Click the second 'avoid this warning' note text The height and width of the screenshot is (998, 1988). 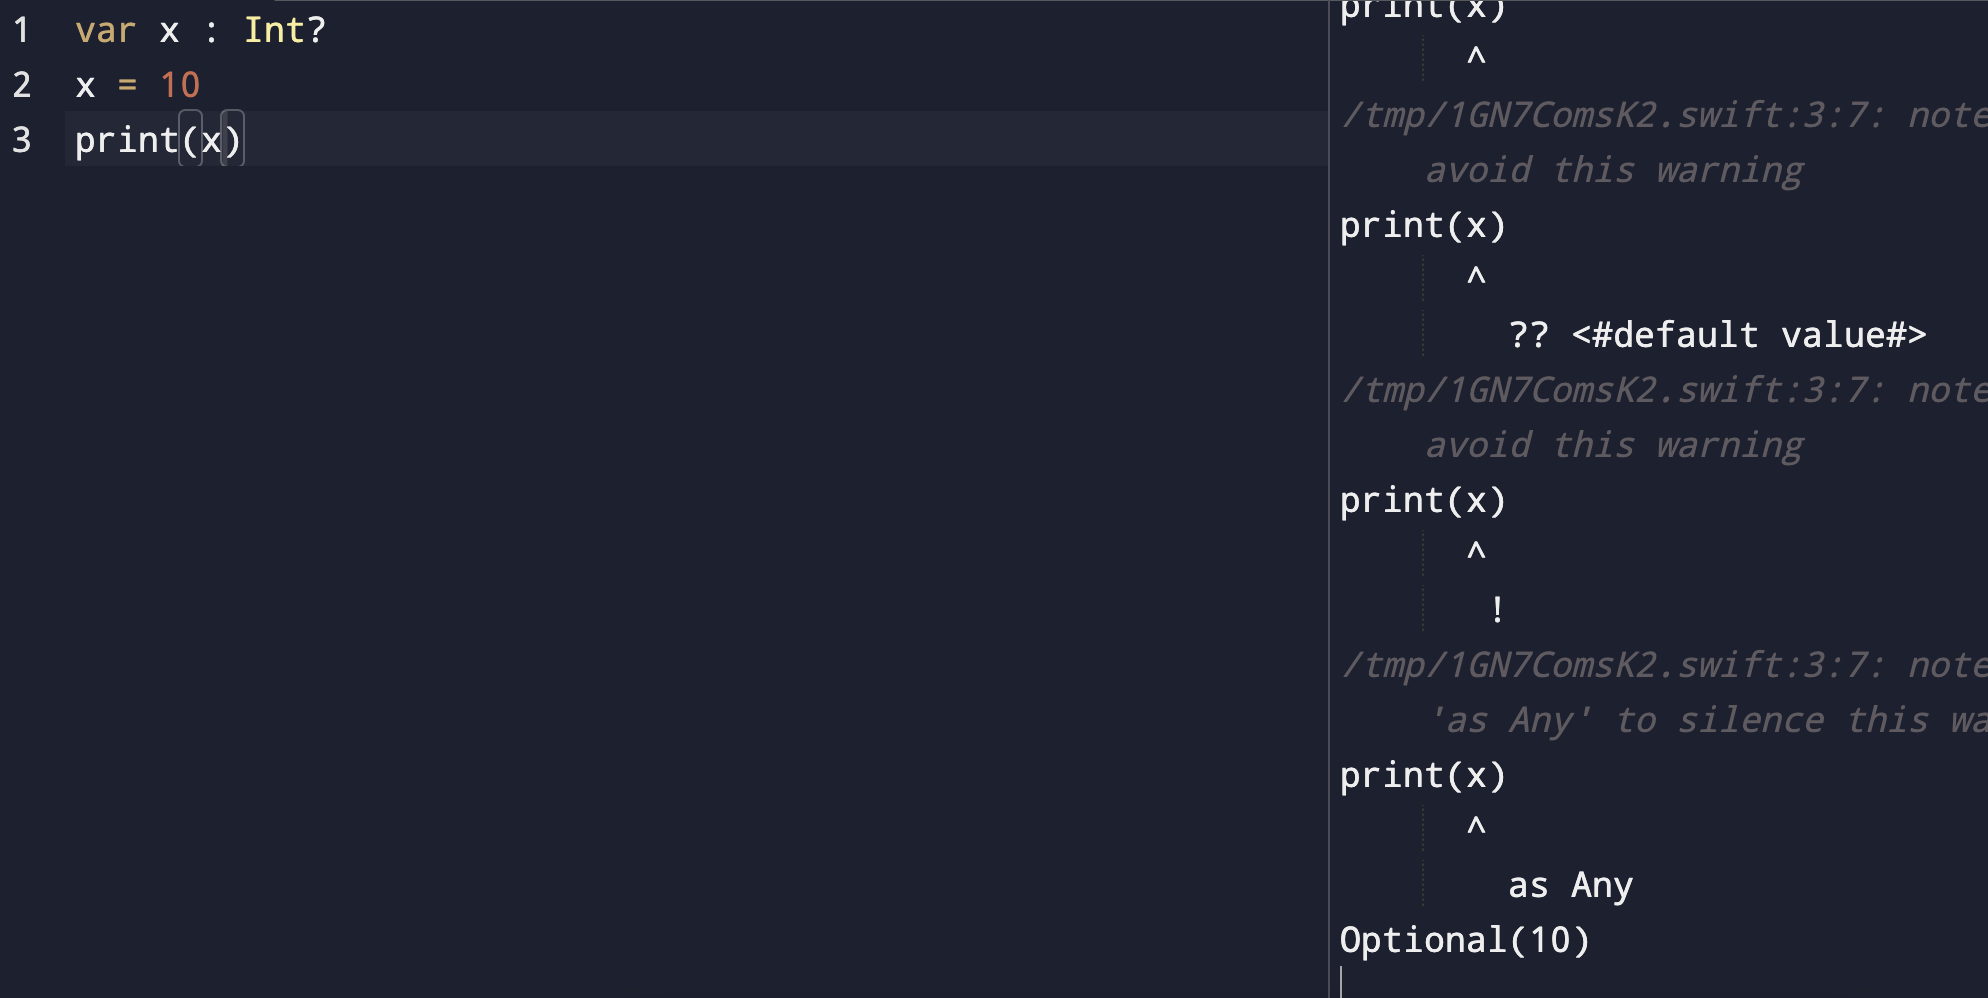[1614, 445]
